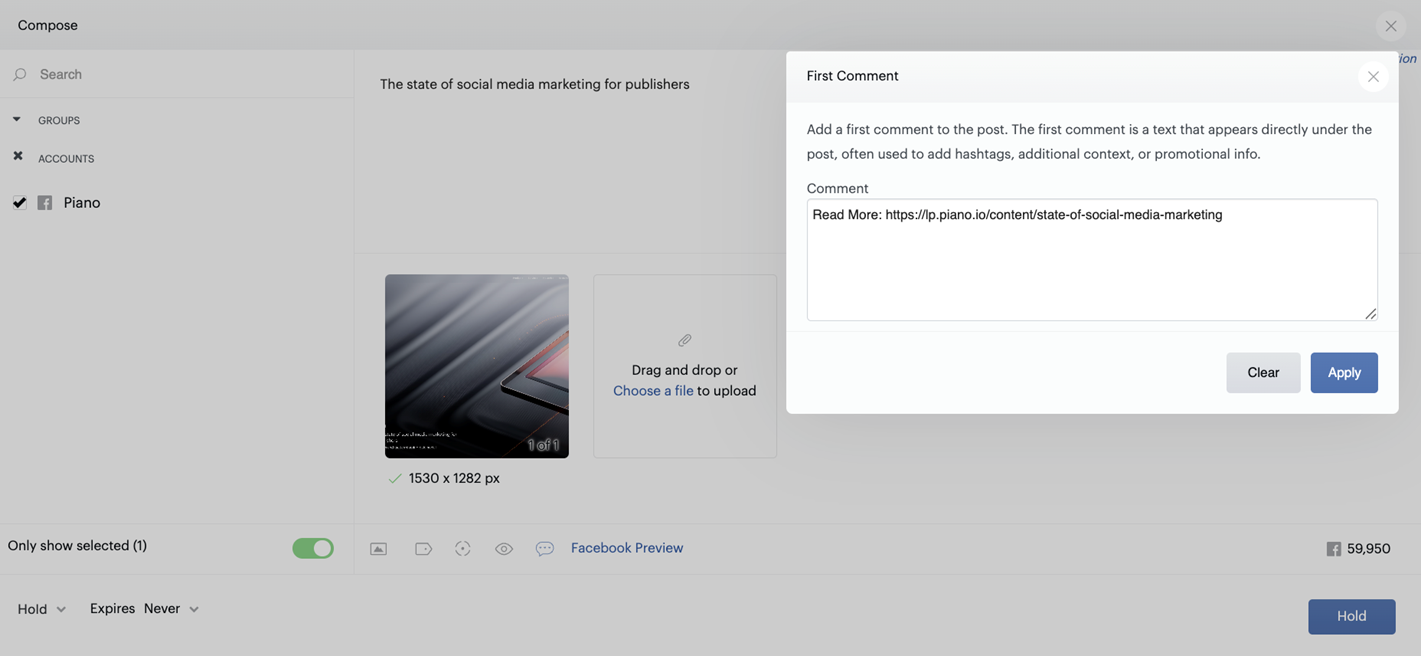This screenshot has width=1421, height=656.
Task: Click the Facebook icon beside Piano account
Action: (45, 203)
